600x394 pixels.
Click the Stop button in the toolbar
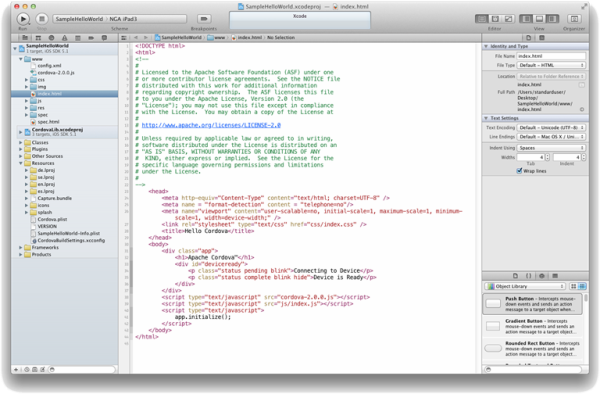(x=42, y=19)
